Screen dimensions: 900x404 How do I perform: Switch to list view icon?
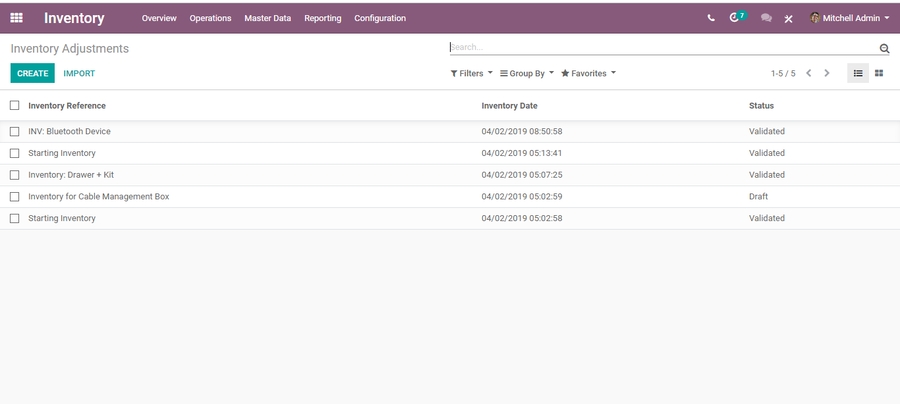pos(858,73)
